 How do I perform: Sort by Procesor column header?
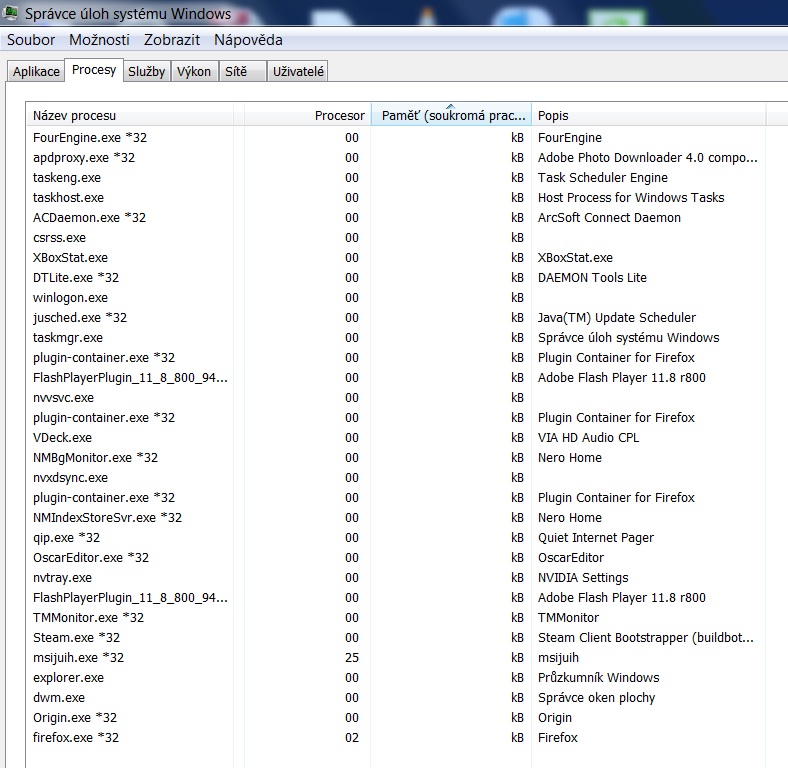pyautogui.click(x=307, y=116)
